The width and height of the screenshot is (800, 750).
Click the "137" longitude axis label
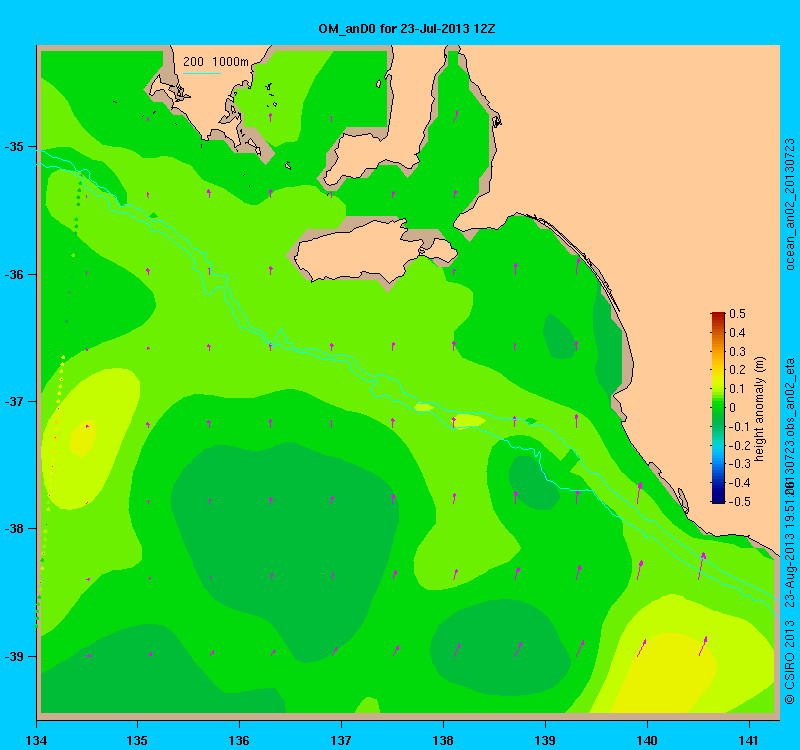coord(341,740)
